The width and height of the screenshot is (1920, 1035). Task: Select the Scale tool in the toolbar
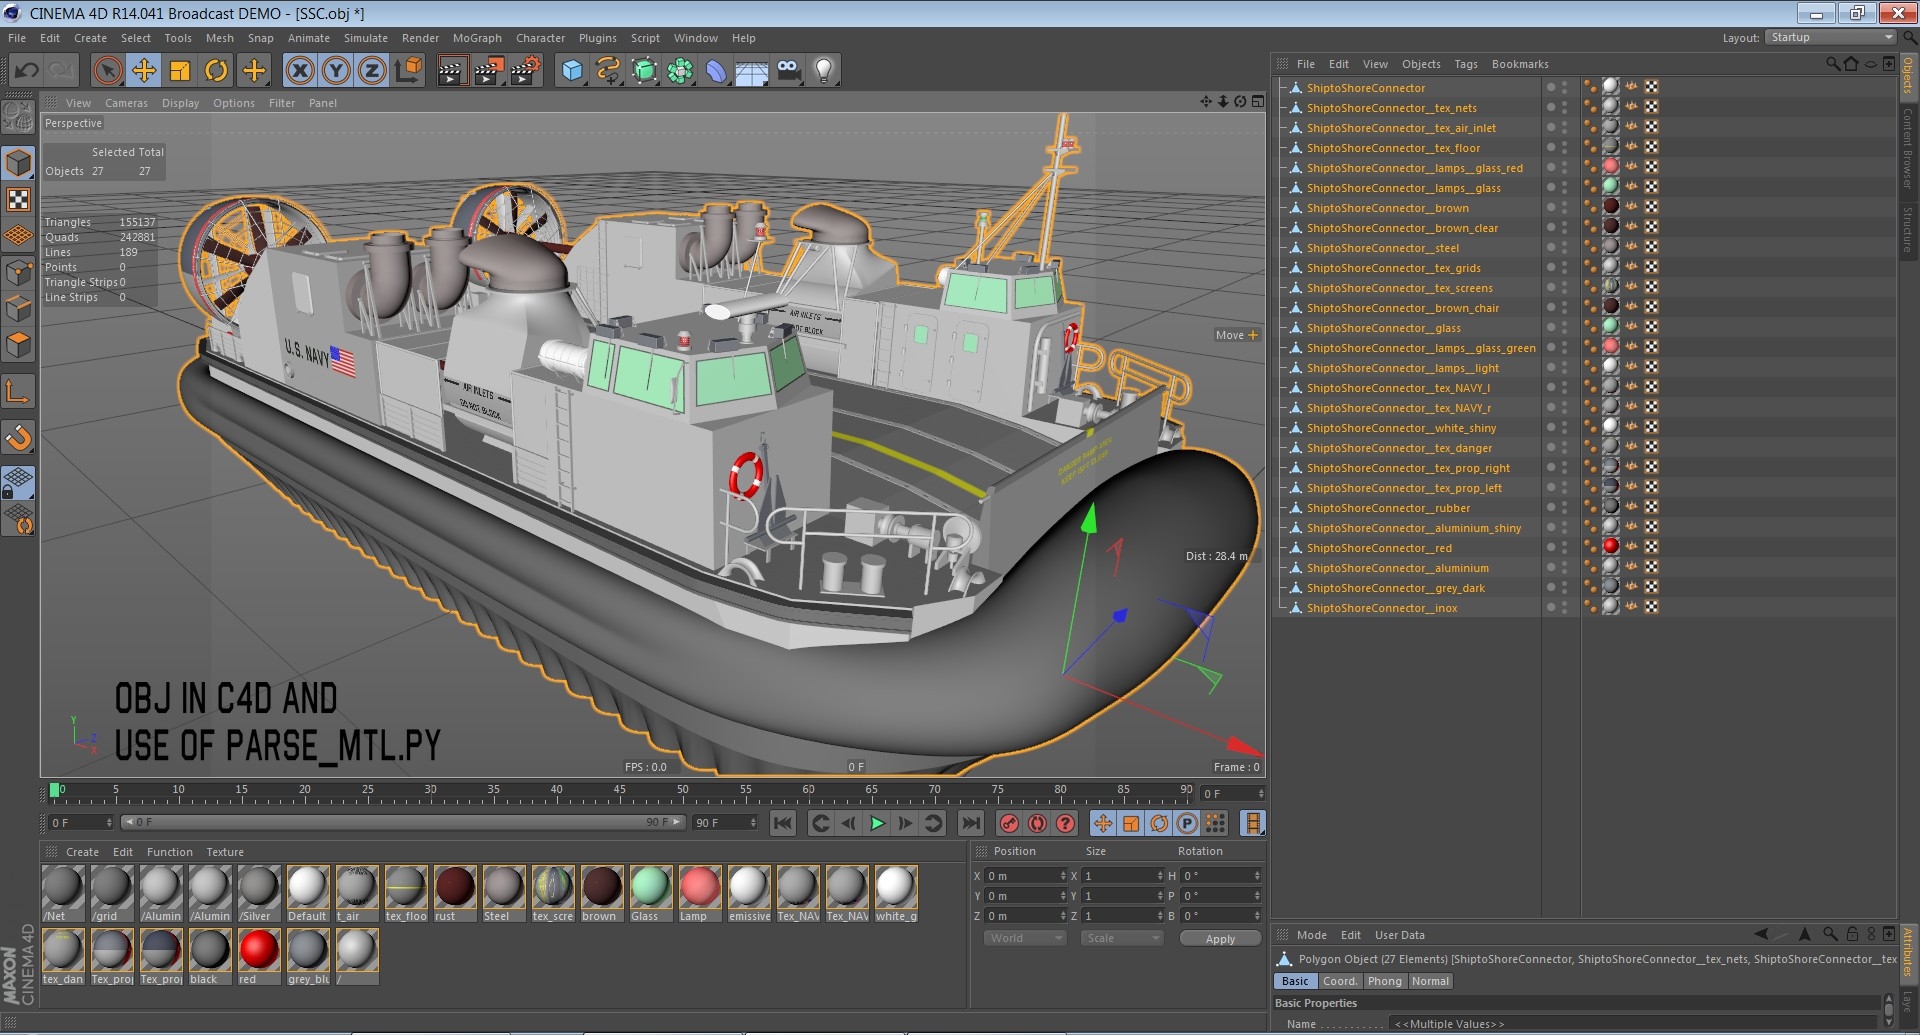click(x=180, y=70)
